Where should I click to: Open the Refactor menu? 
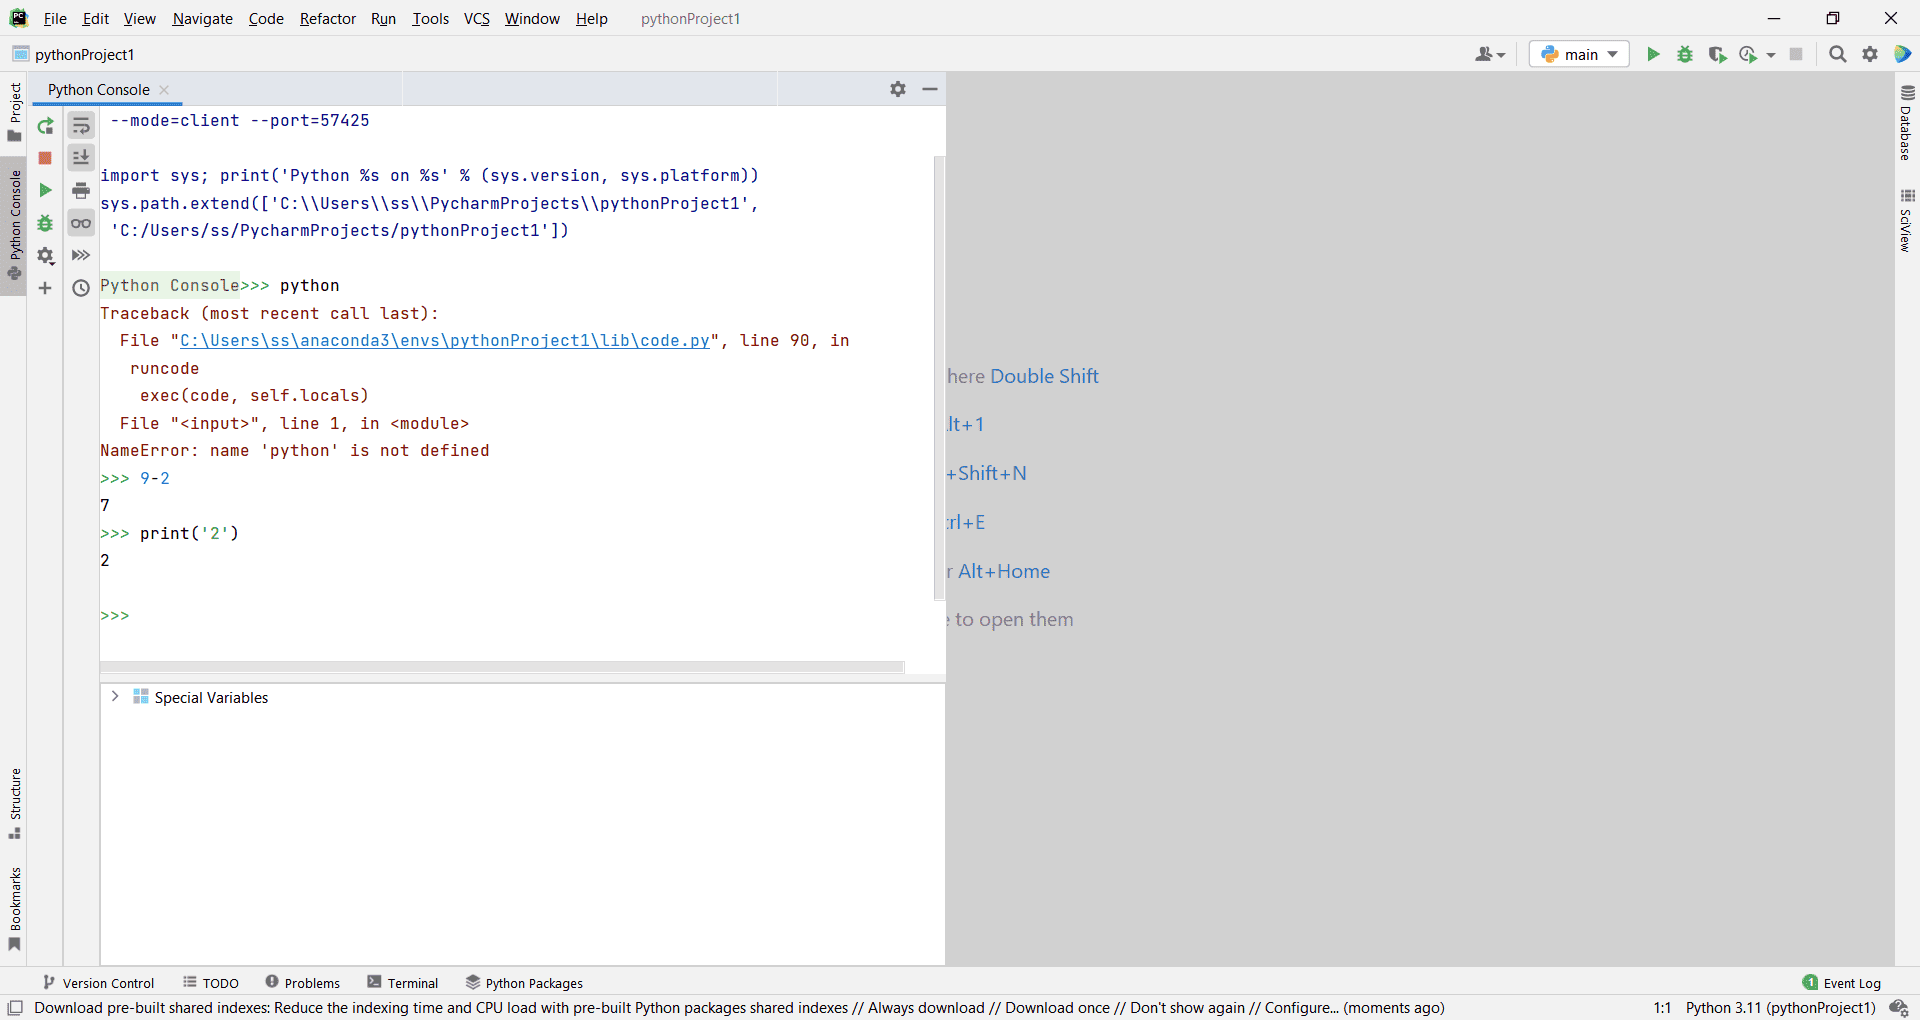(328, 19)
